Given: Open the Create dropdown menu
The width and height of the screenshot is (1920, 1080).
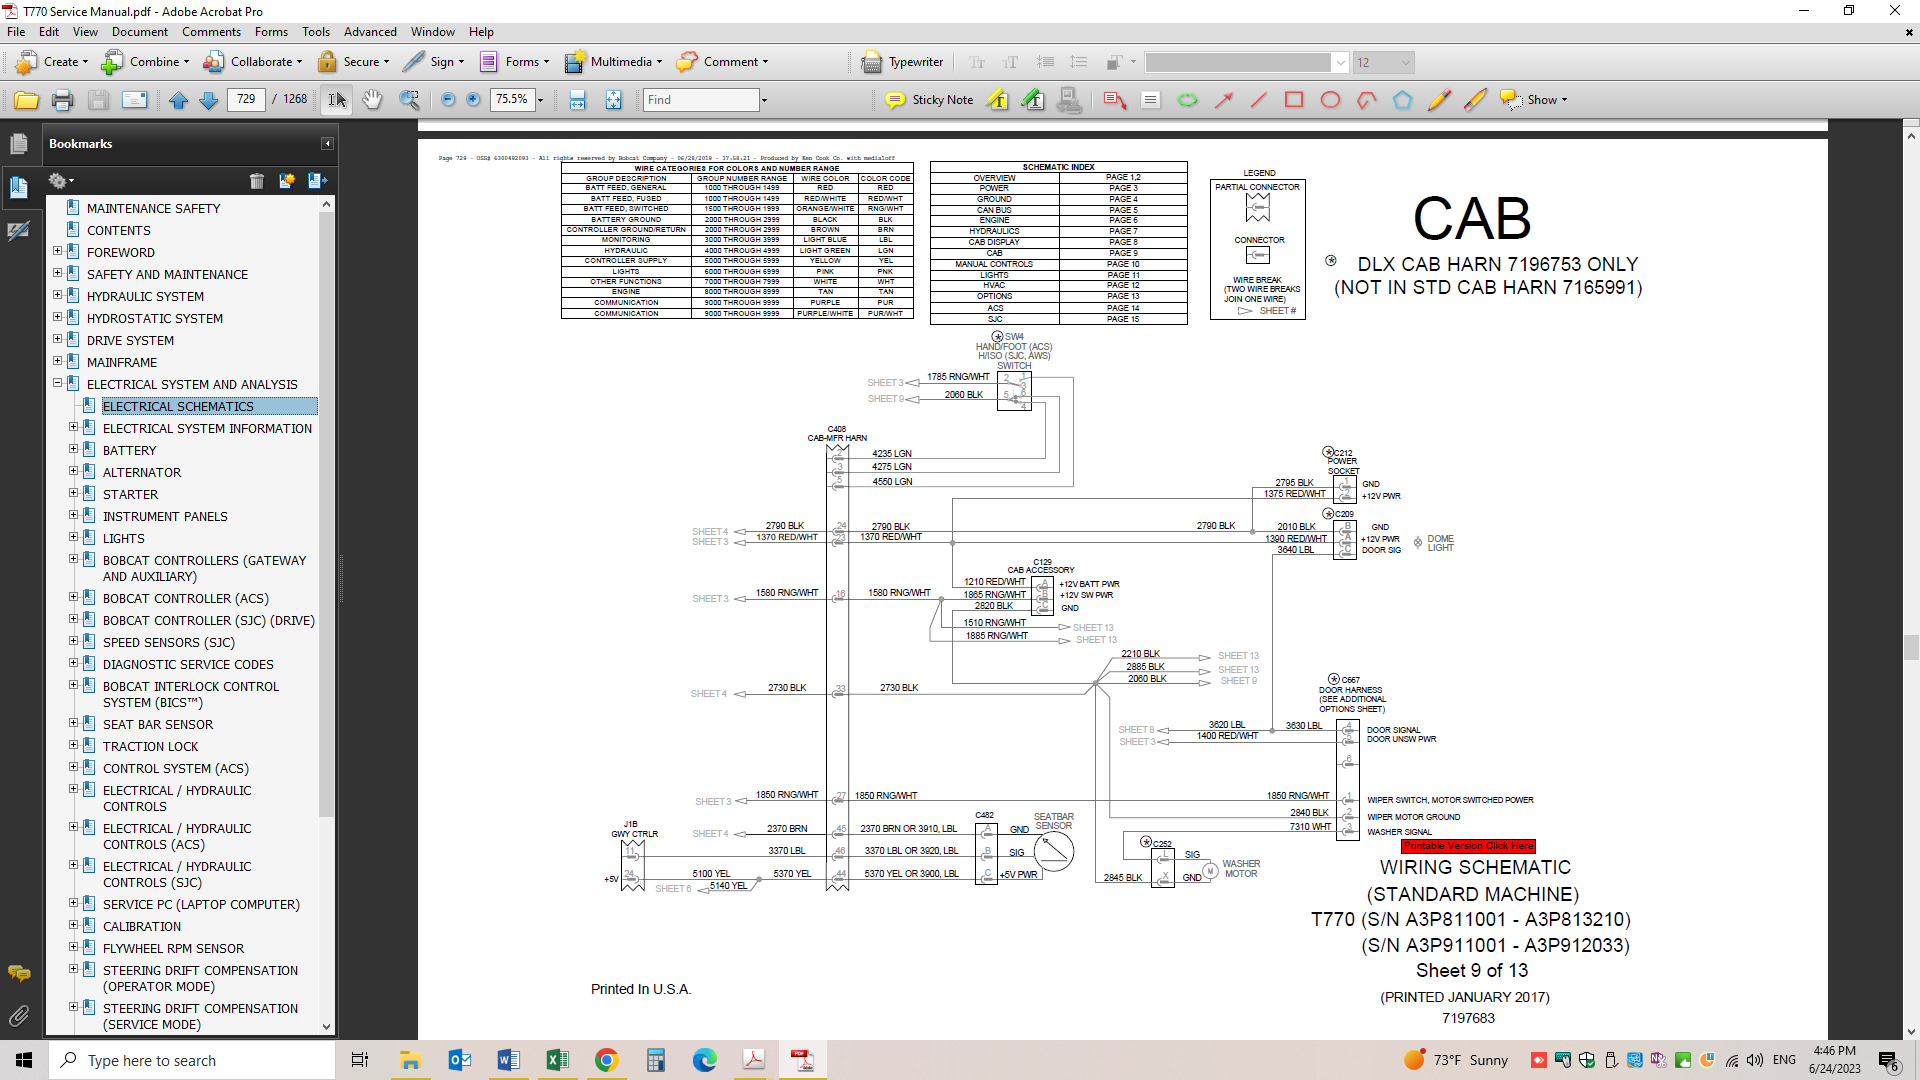Looking at the screenshot, I should coord(52,62).
